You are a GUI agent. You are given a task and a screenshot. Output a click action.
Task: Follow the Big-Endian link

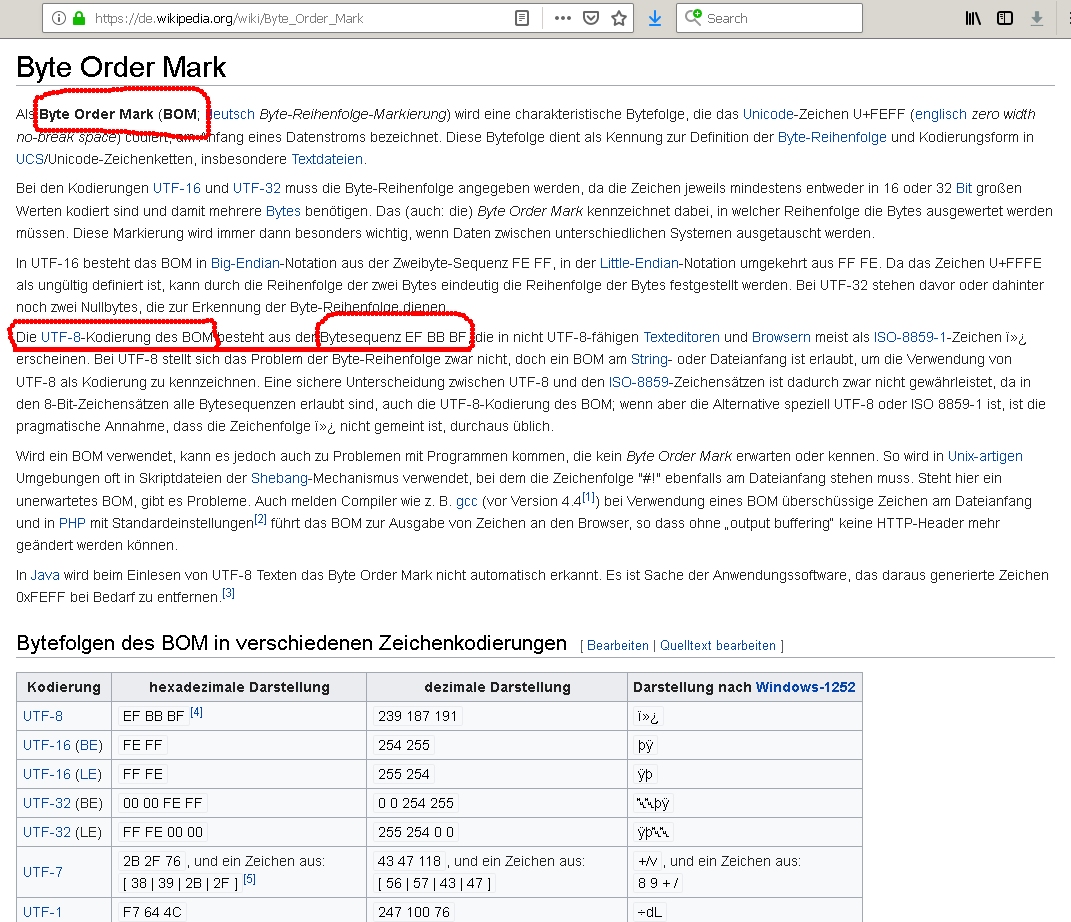(x=245, y=263)
